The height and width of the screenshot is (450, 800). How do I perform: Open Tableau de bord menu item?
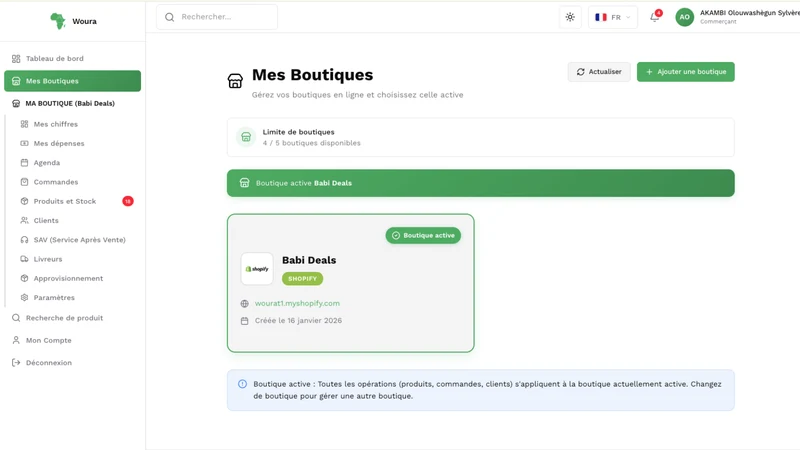(x=72, y=59)
